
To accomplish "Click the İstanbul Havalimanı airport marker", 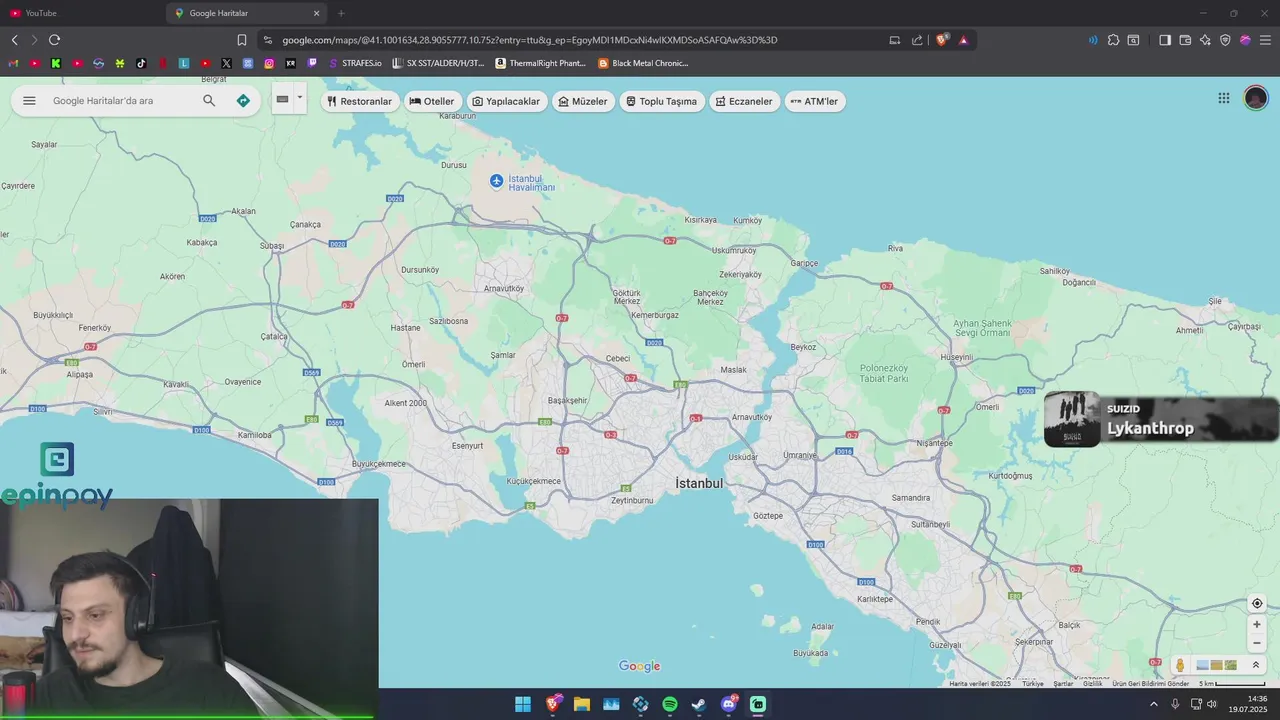I will 496,181.
